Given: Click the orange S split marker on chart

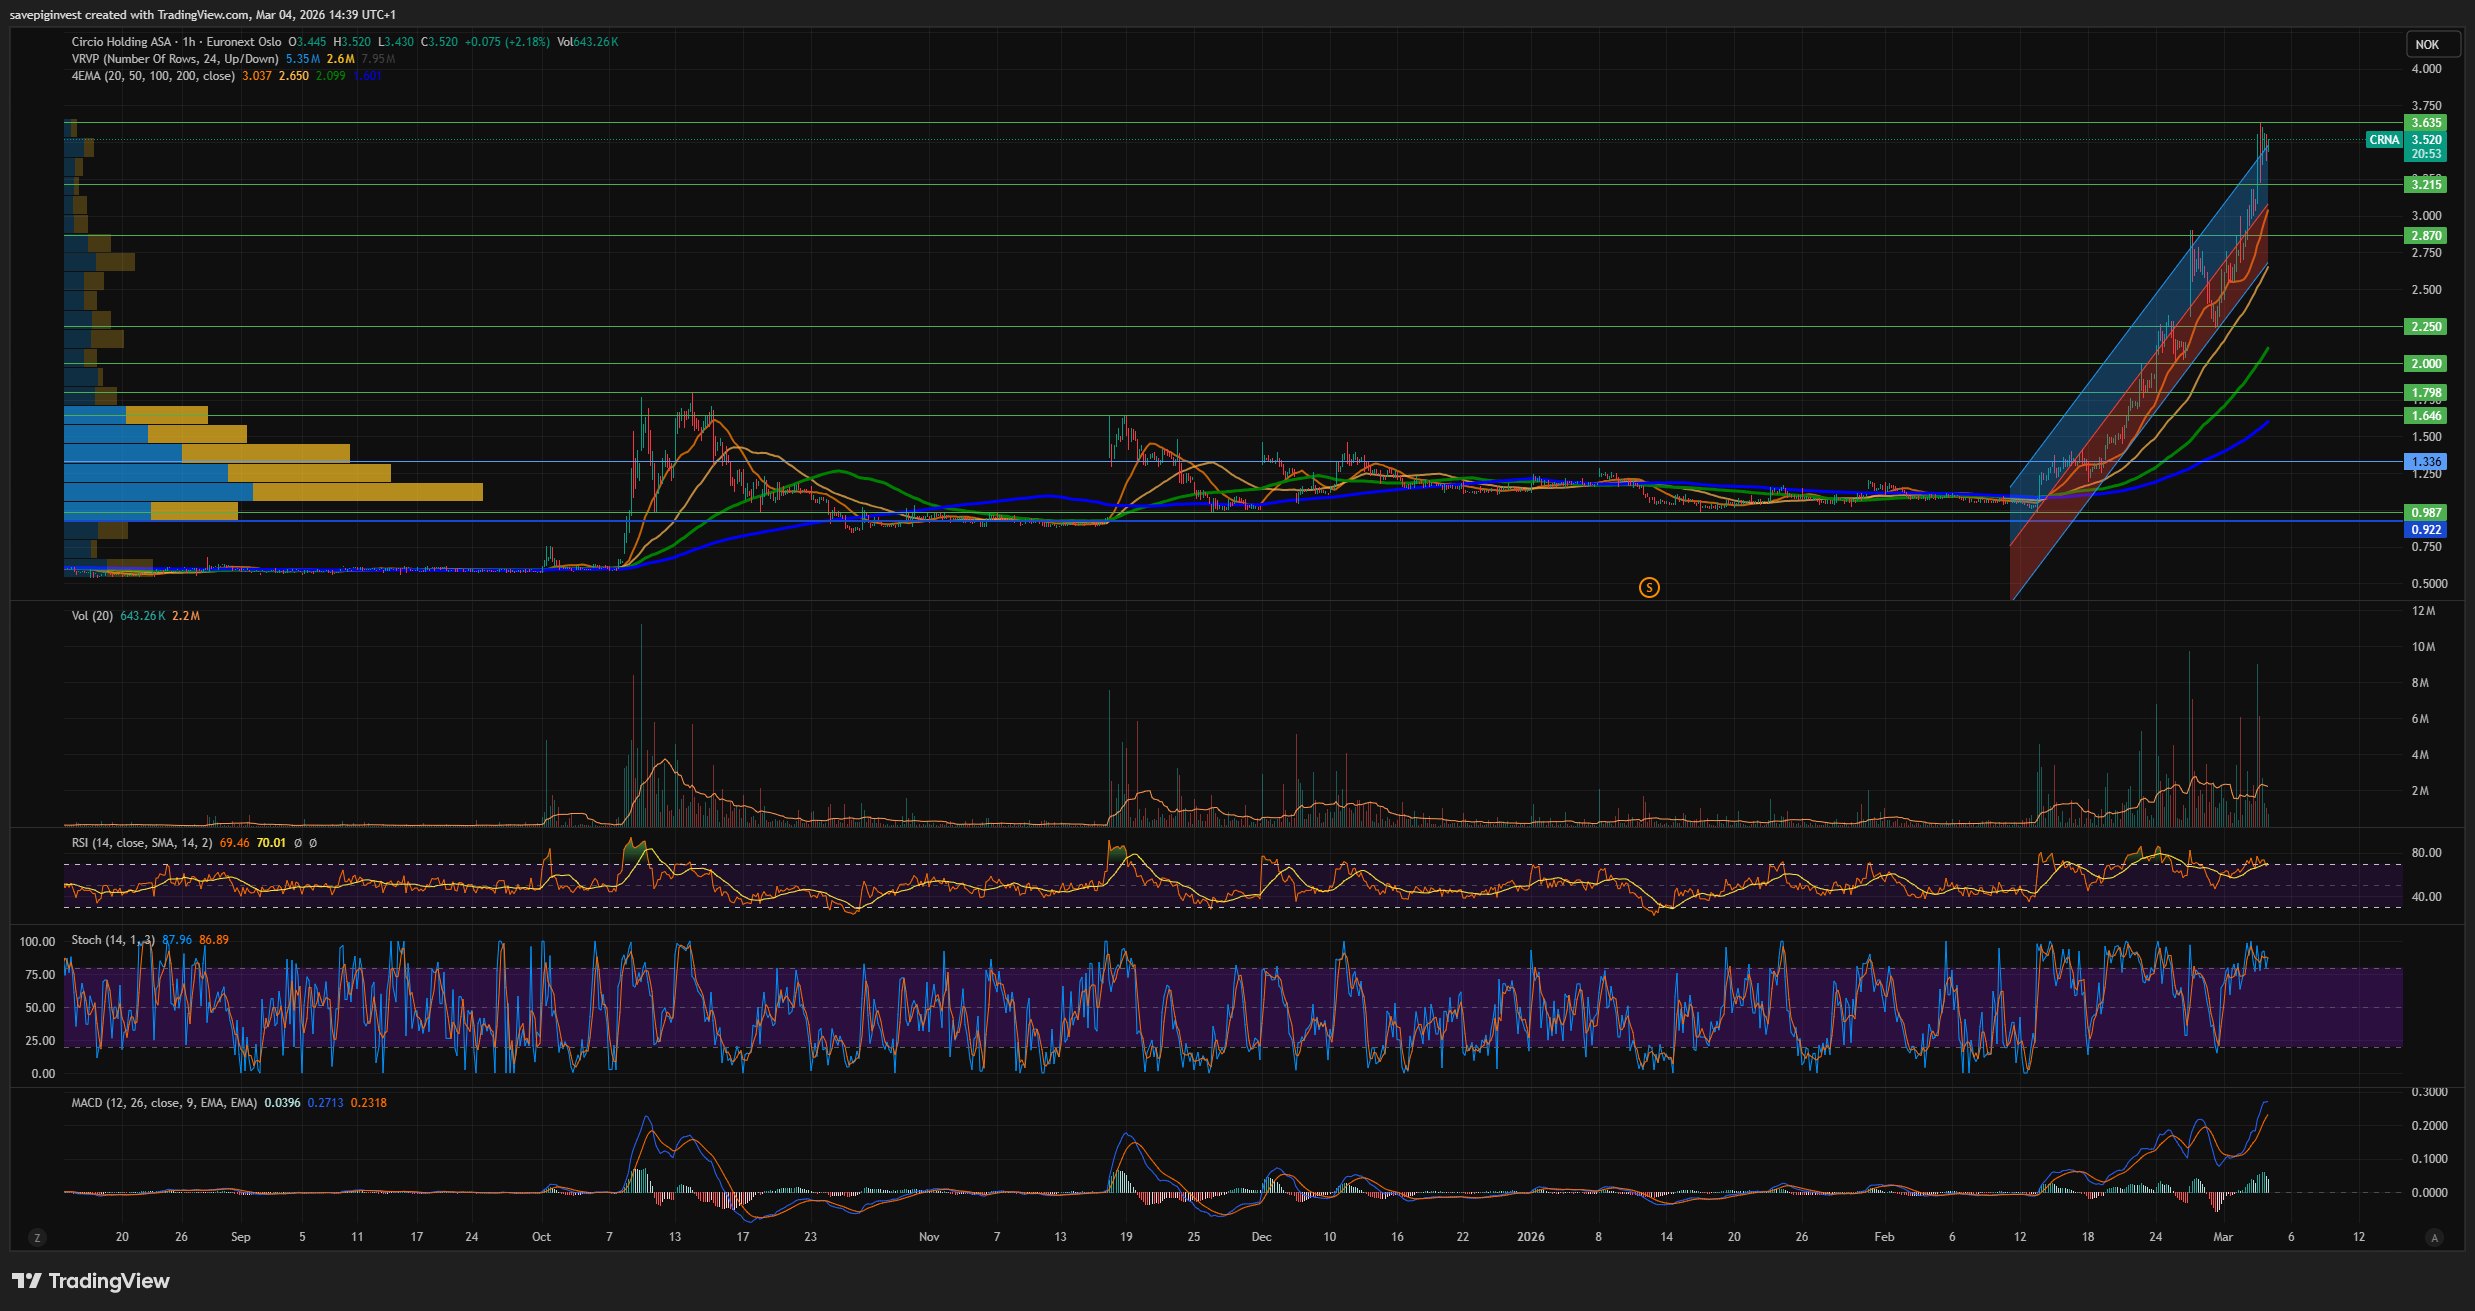Looking at the screenshot, I should point(1649,588).
